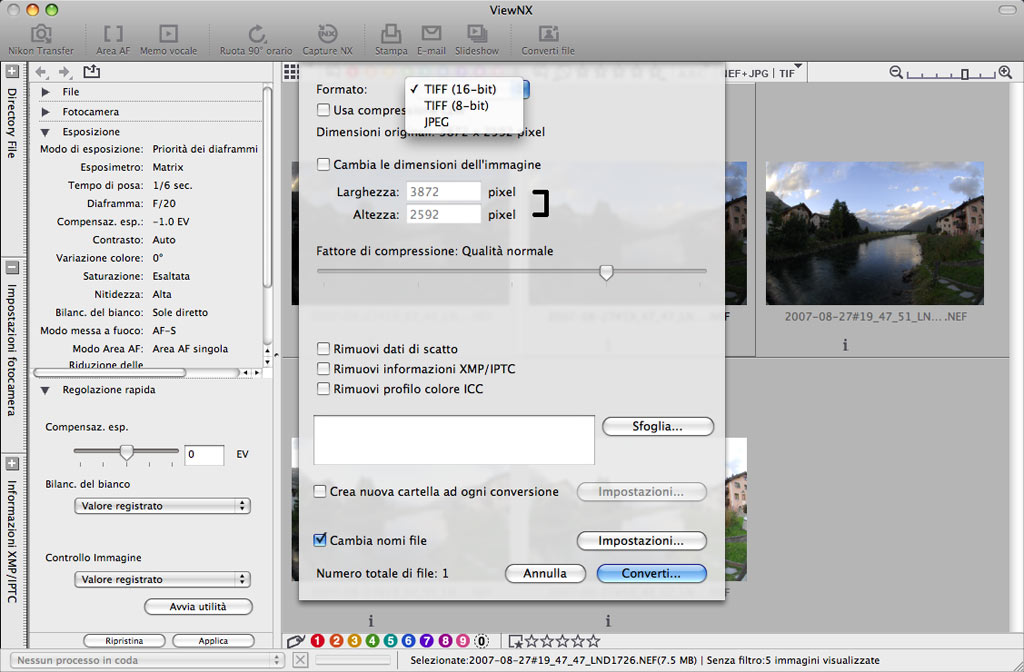Apply blue label 6
The width and height of the screenshot is (1024, 672).
click(409, 641)
